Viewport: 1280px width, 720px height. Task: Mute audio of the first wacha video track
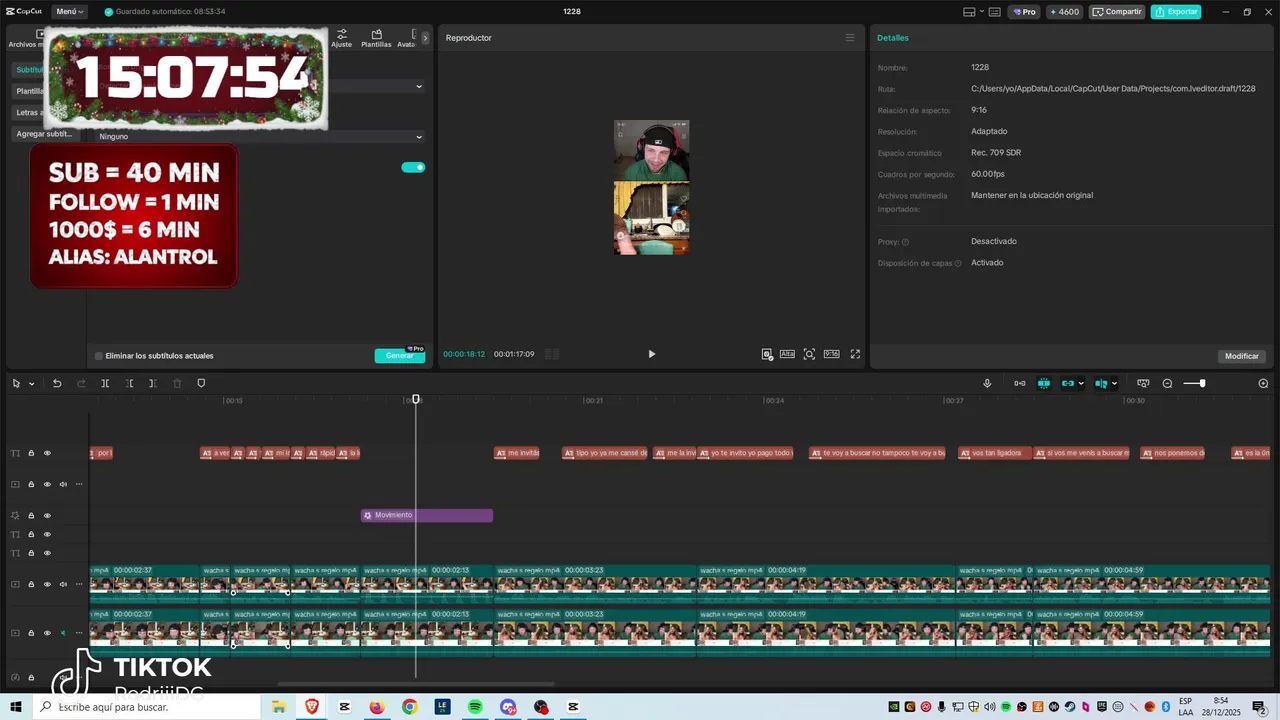click(63, 584)
